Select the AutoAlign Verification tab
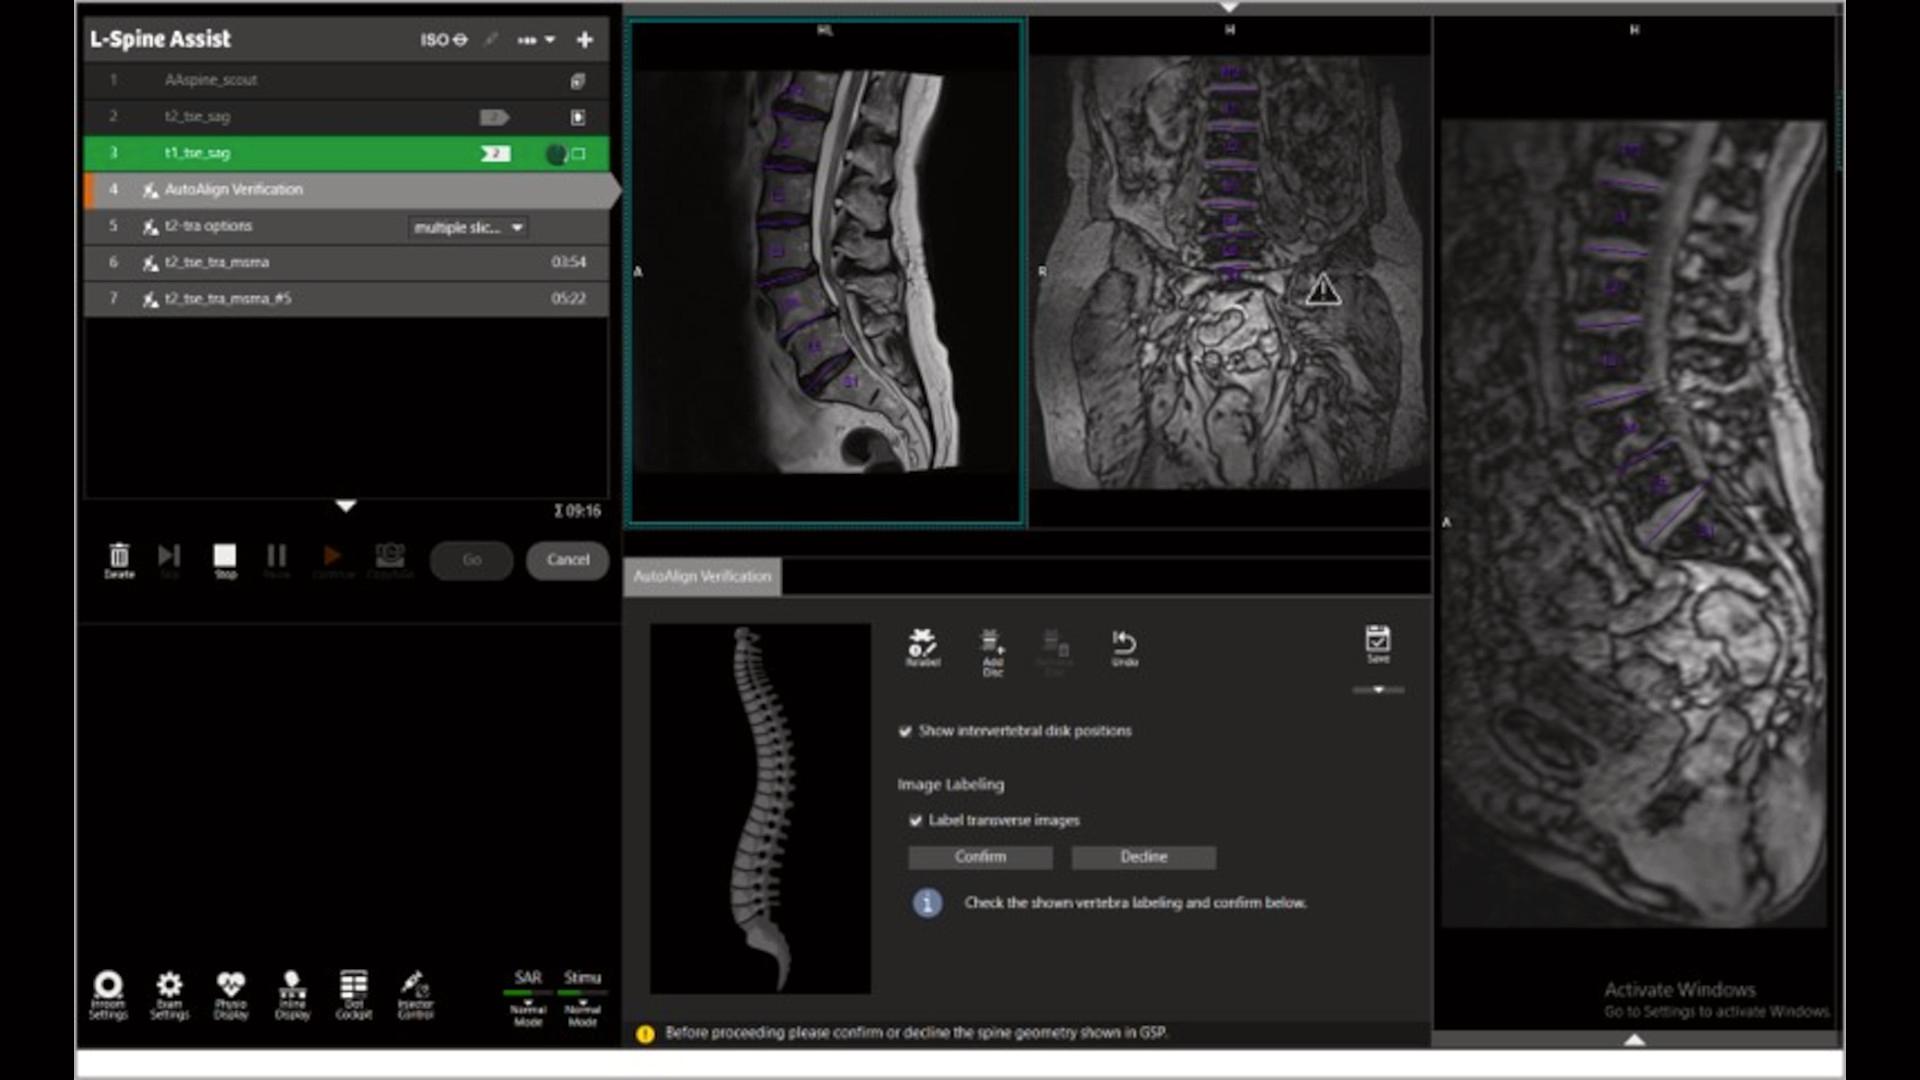Screen dimensions: 1920x1080 pos(702,576)
